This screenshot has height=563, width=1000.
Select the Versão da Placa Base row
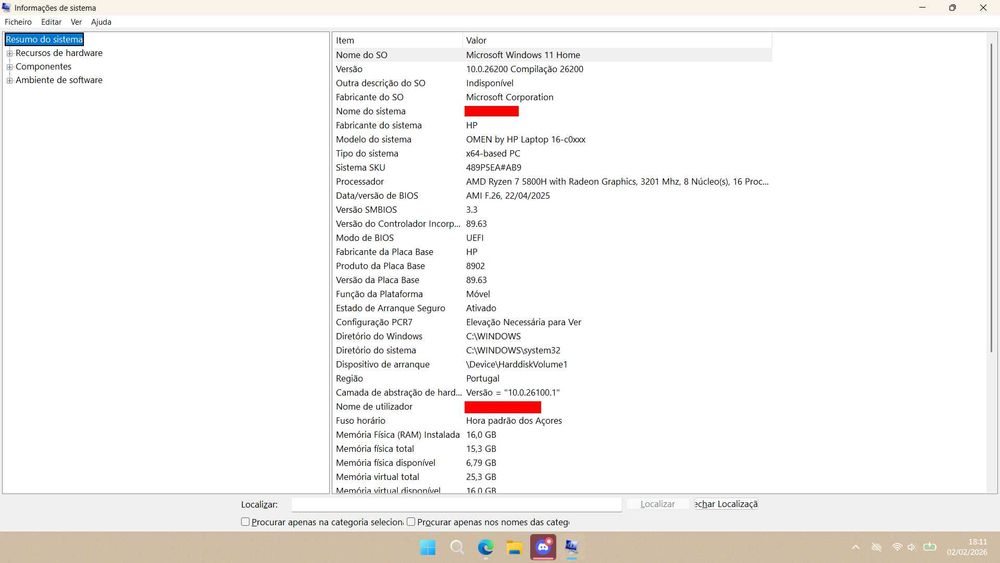point(552,280)
